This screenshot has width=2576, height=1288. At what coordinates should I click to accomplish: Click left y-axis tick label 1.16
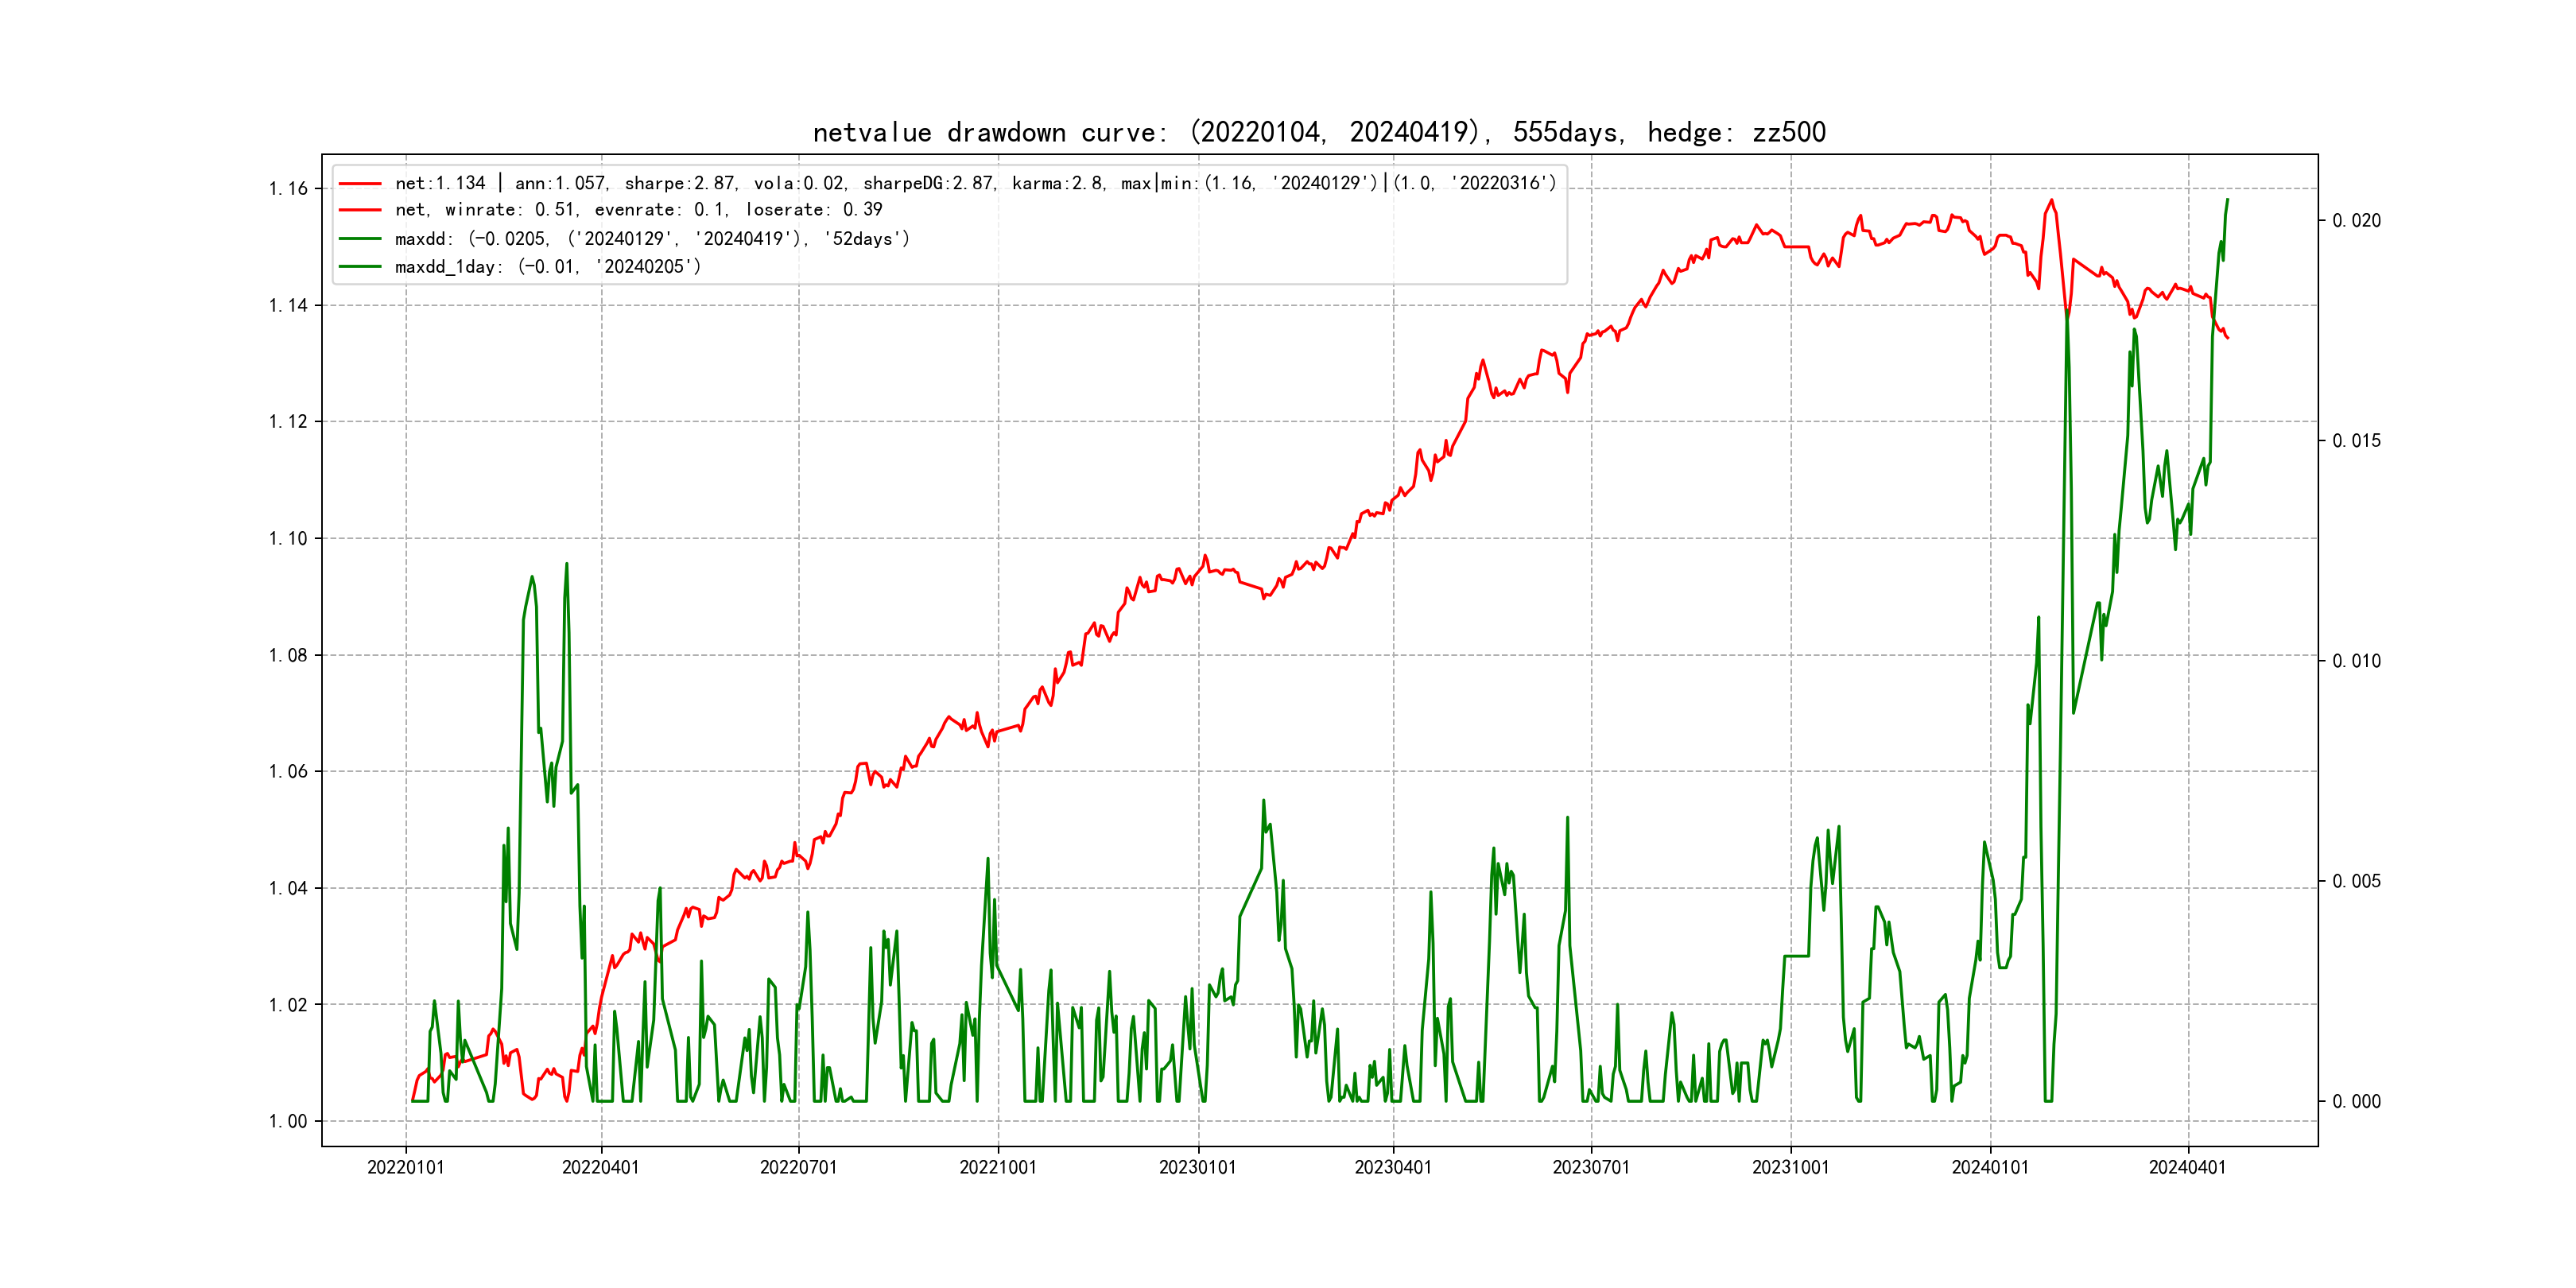coord(288,189)
